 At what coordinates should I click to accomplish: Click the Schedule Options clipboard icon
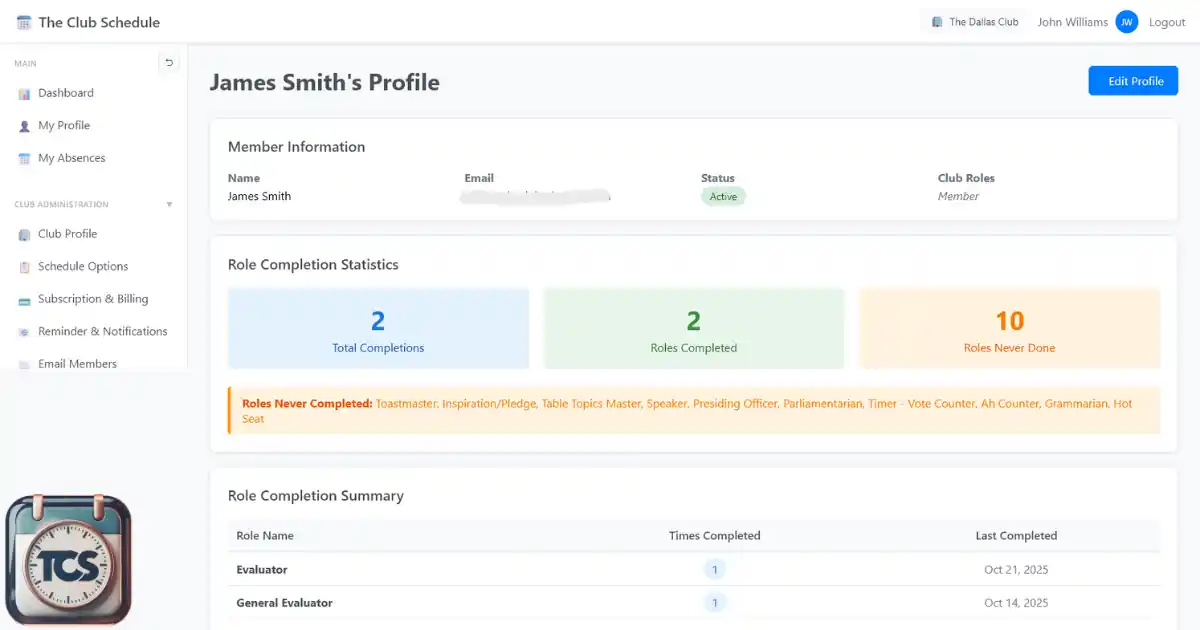(x=25, y=267)
